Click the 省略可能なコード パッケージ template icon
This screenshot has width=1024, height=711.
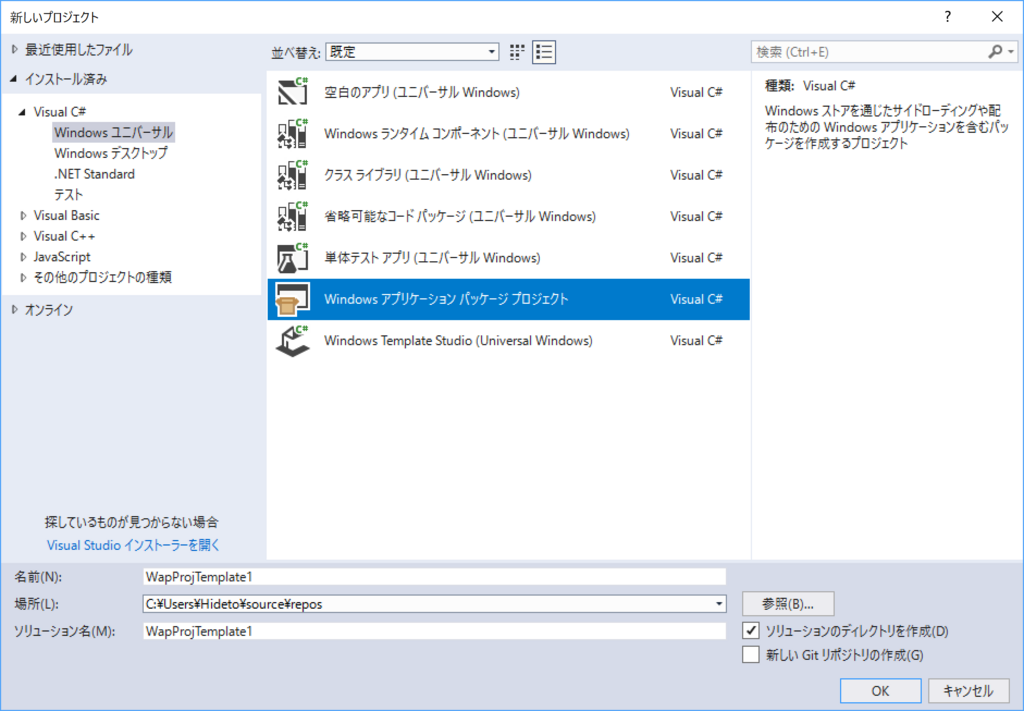click(x=292, y=216)
